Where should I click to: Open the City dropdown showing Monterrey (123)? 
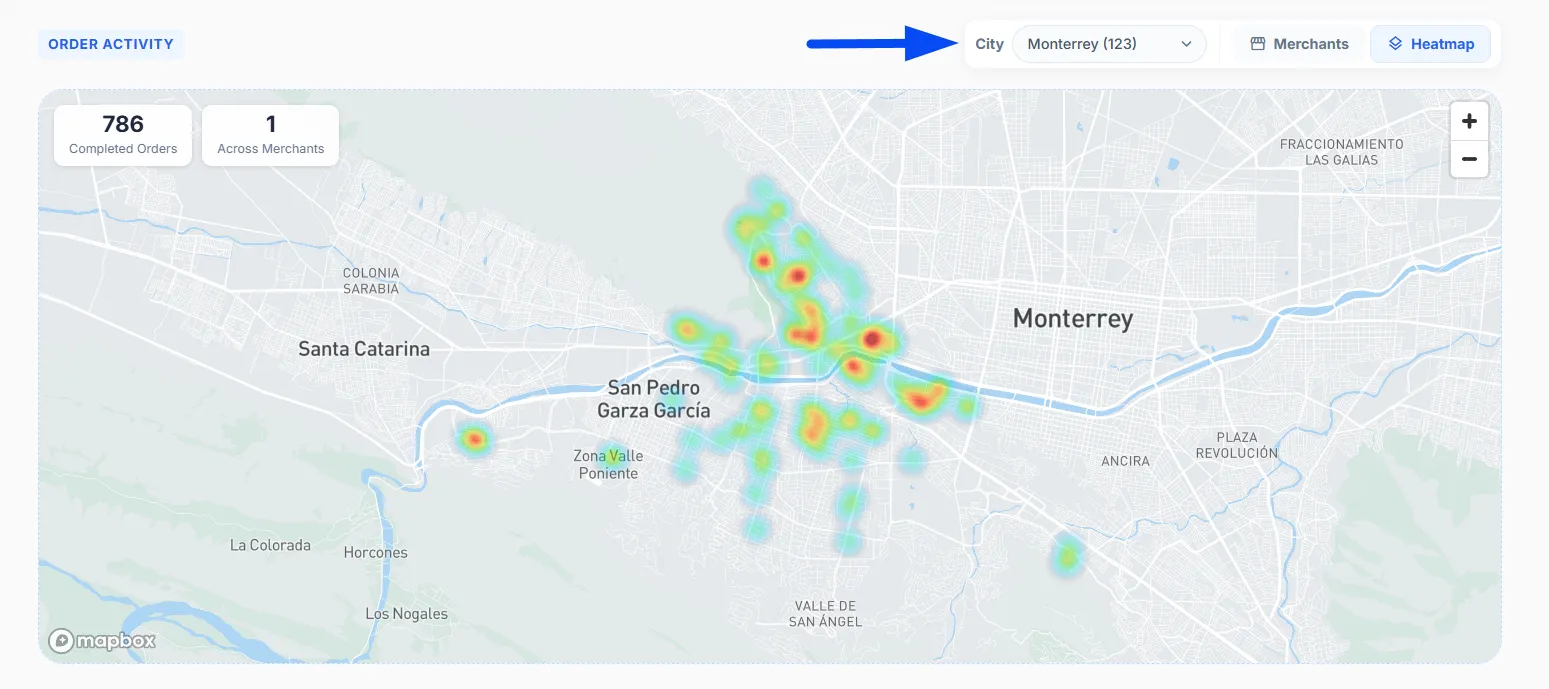click(1109, 44)
